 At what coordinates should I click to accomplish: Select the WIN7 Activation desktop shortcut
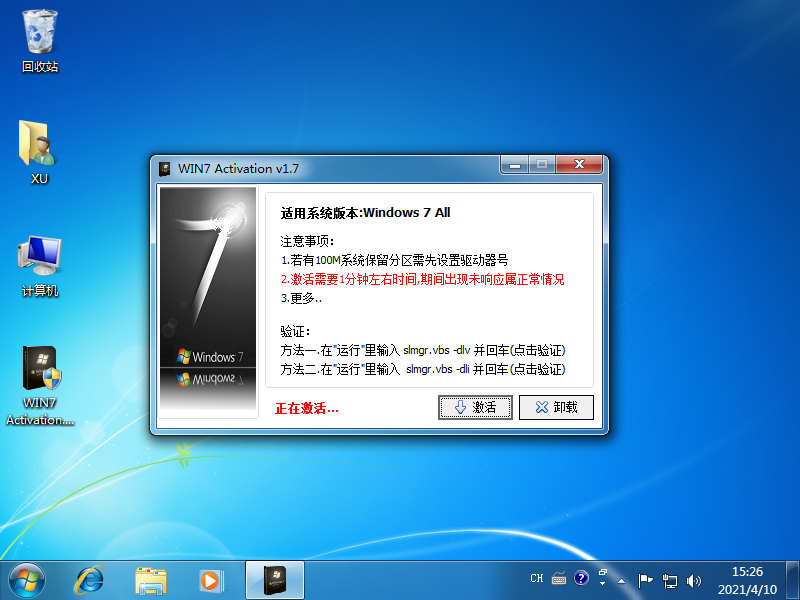40,385
